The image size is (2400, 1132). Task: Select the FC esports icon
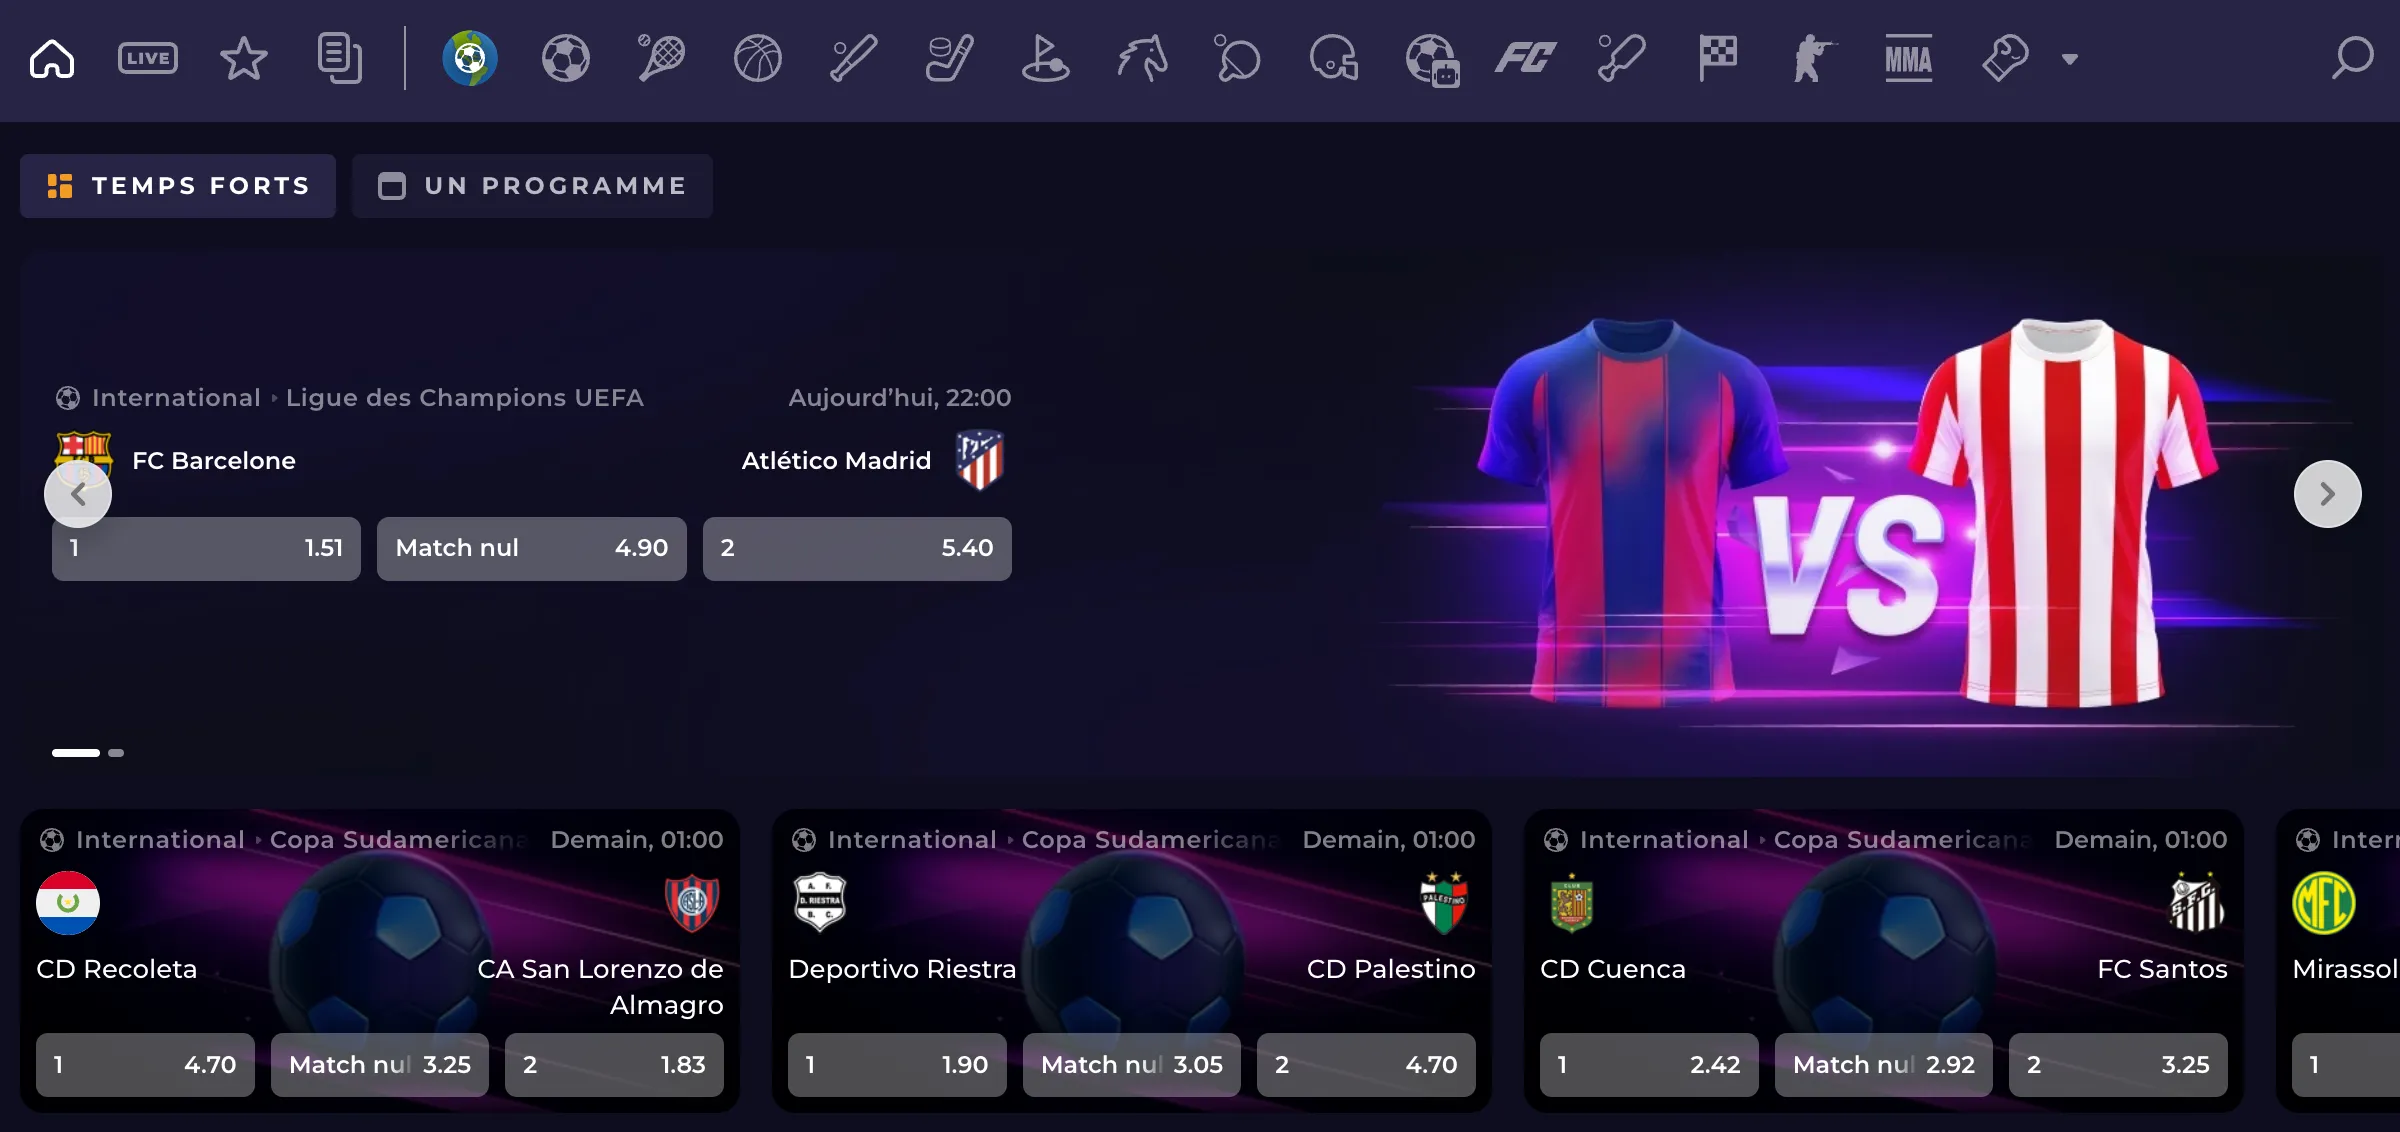pyautogui.click(x=1526, y=59)
